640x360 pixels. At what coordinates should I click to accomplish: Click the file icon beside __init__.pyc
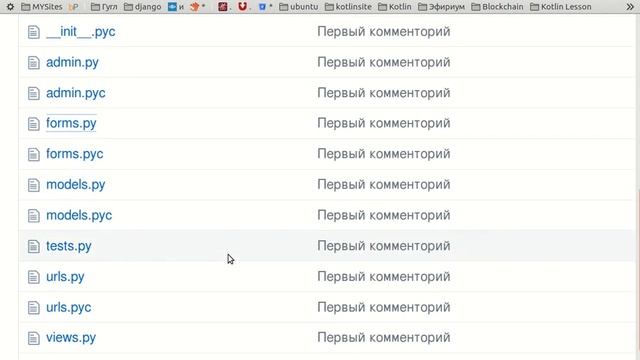tap(33, 32)
